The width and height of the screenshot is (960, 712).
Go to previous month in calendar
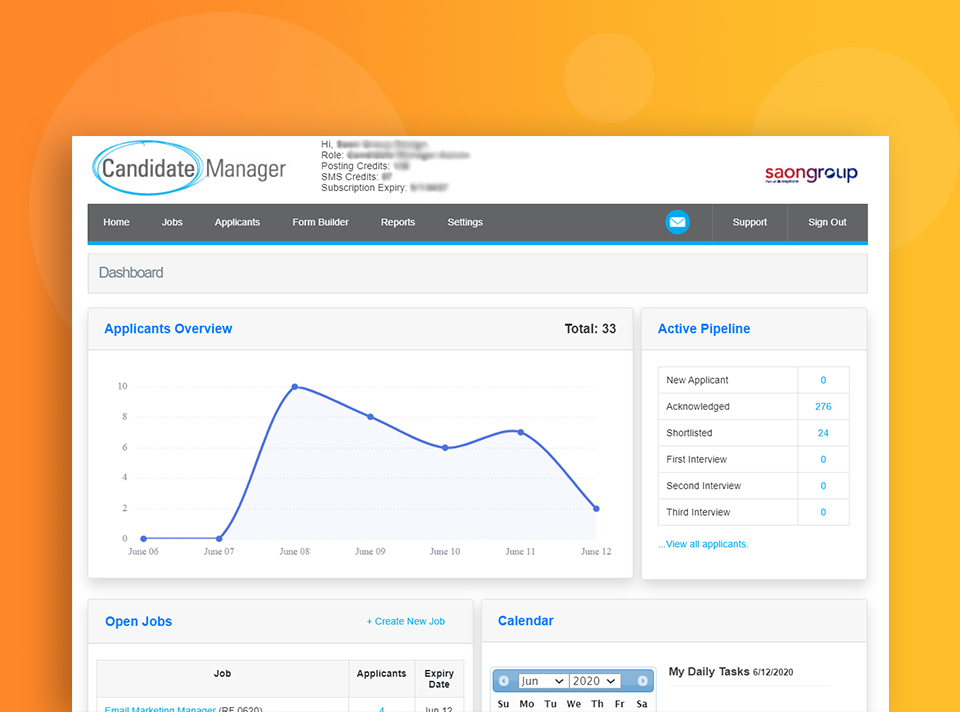point(504,680)
